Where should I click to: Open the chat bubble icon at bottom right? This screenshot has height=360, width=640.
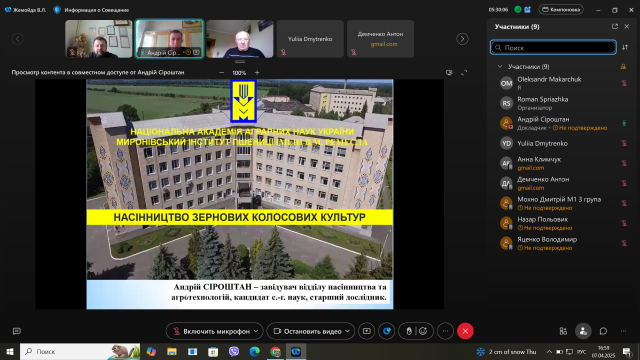pos(603,331)
